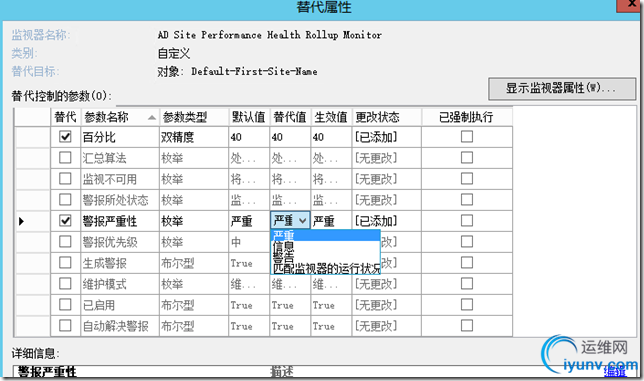
Task: Enable override for 警报优先级
Action: 65,242
